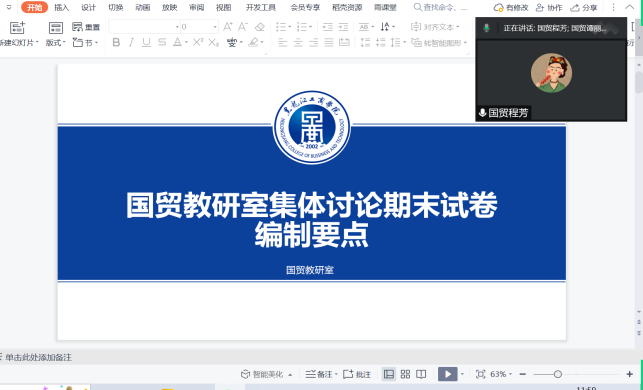Switch to the 动画 tab
The width and height of the screenshot is (643, 390).
(142, 7)
